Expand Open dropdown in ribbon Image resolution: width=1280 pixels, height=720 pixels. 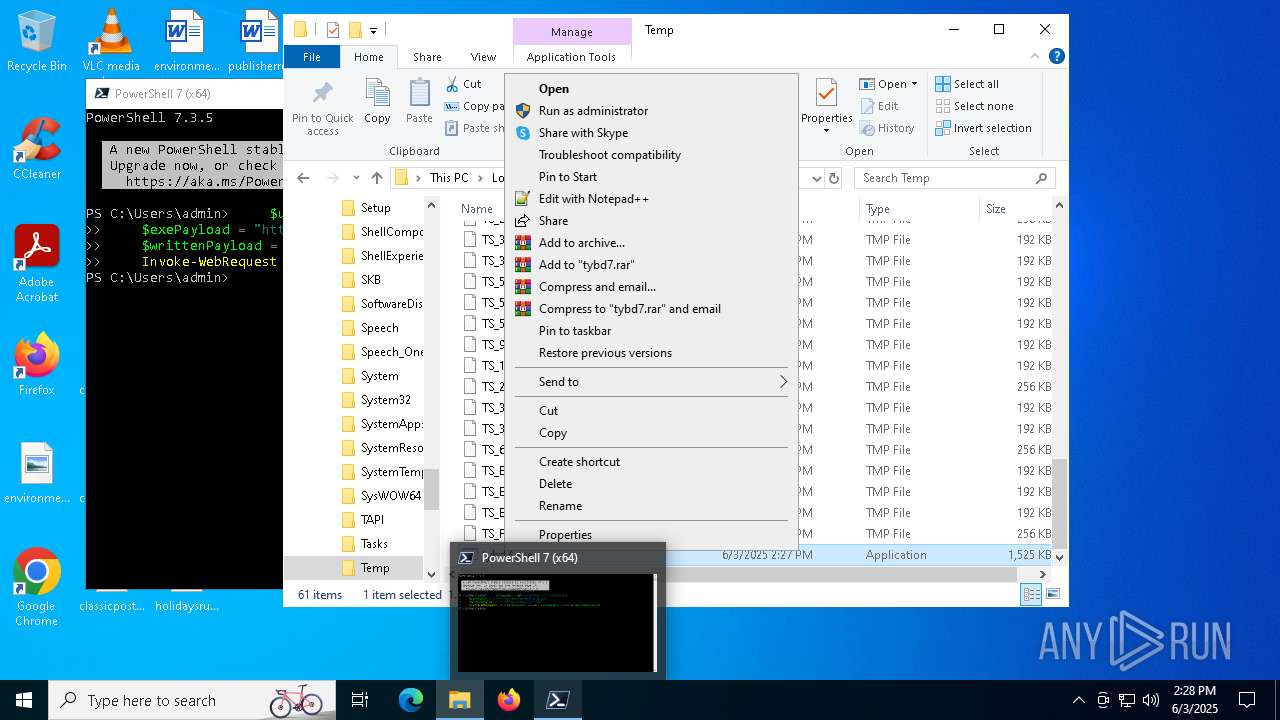[x=915, y=84]
